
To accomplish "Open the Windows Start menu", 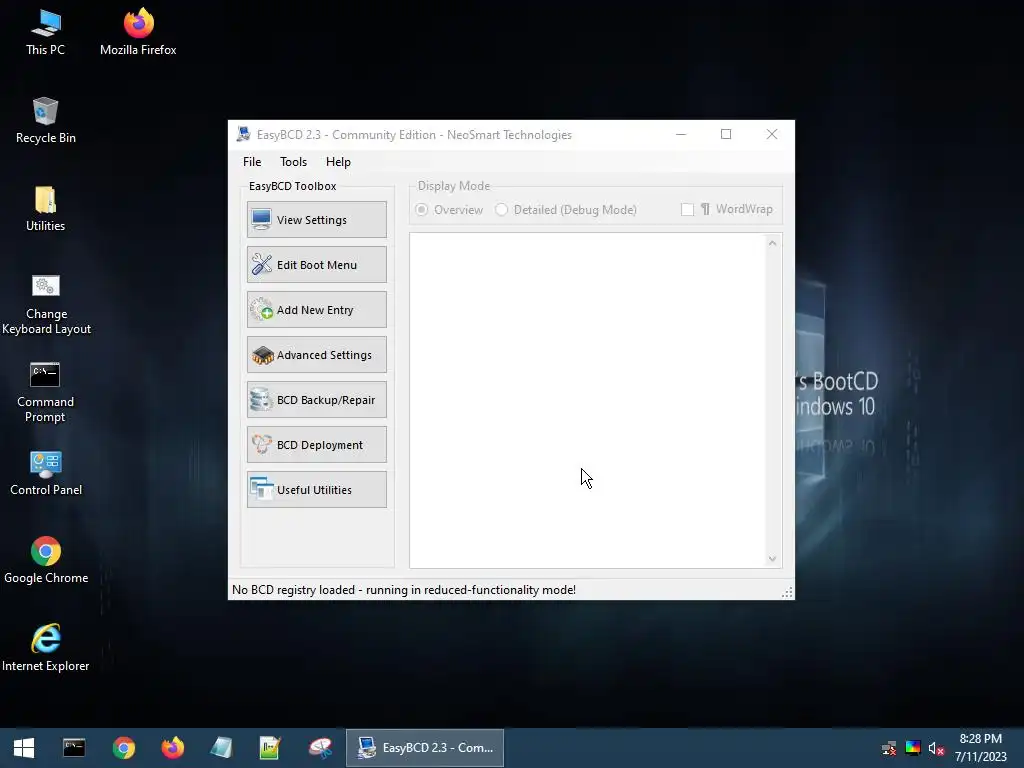I will tap(24, 748).
